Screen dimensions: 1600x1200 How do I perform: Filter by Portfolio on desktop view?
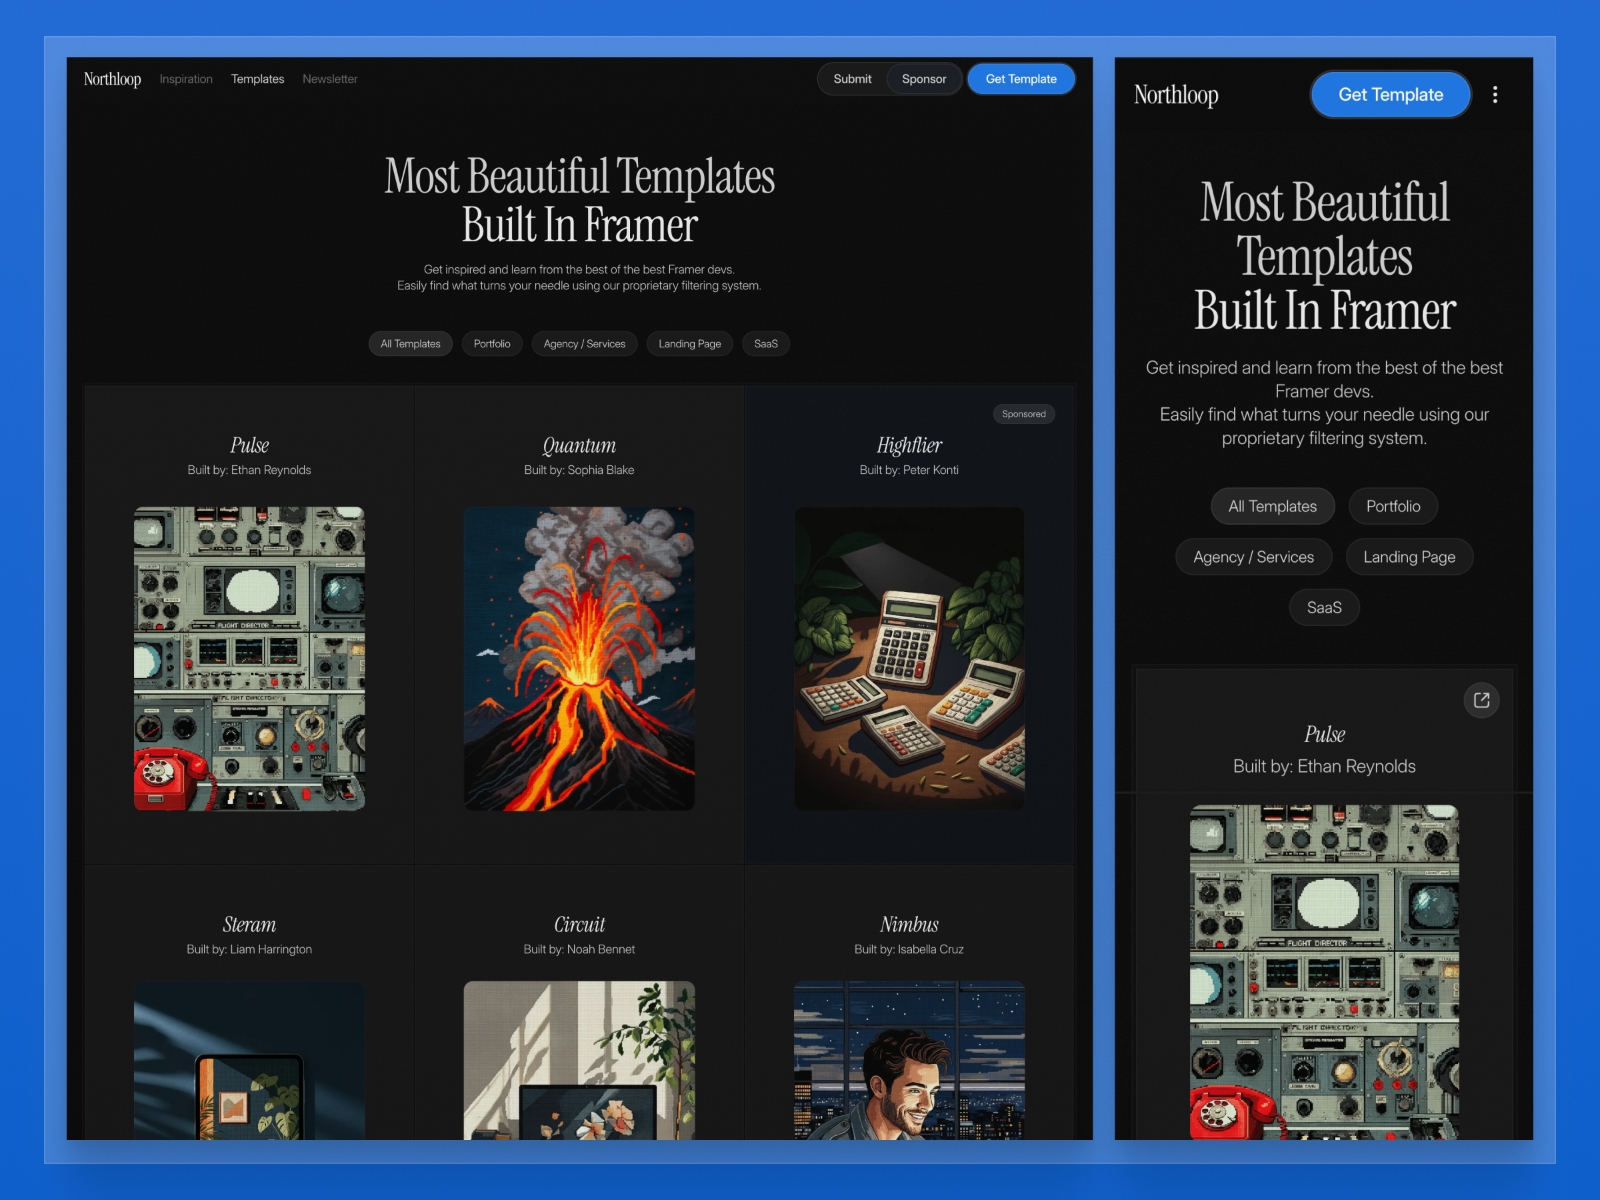492,344
